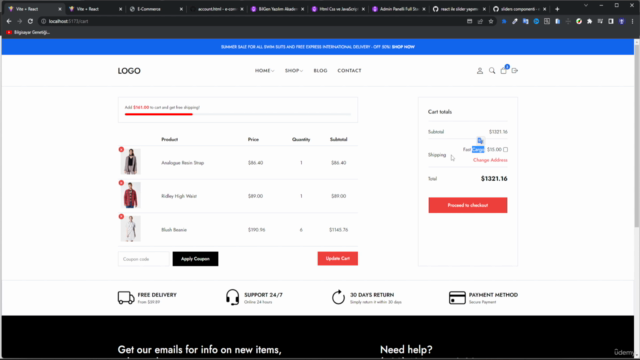This screenshot has height=360, width=640.
Task: Reload the page with refresh icon
Action: coord(30,21)
